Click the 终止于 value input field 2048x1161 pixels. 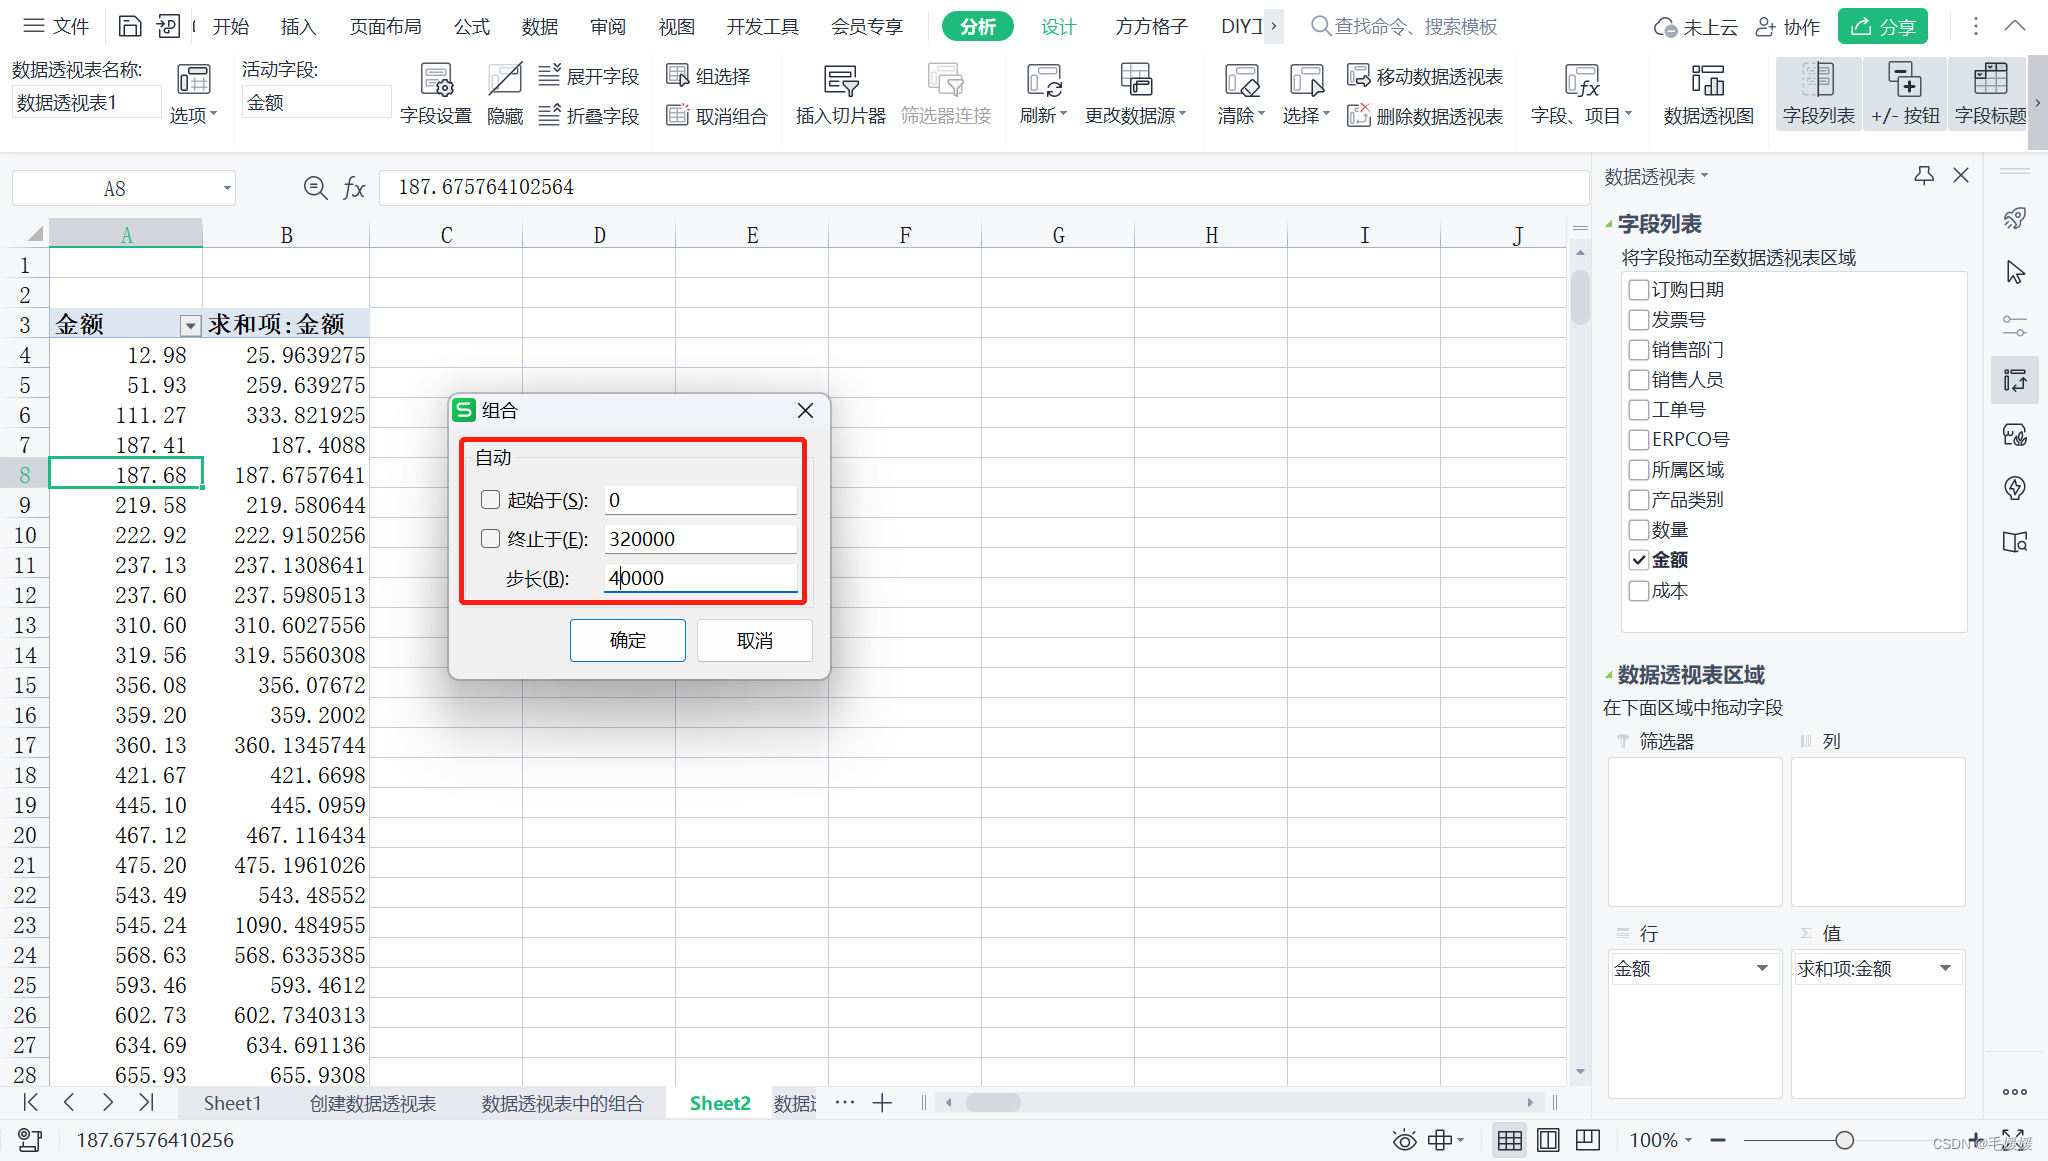(700, 539)
